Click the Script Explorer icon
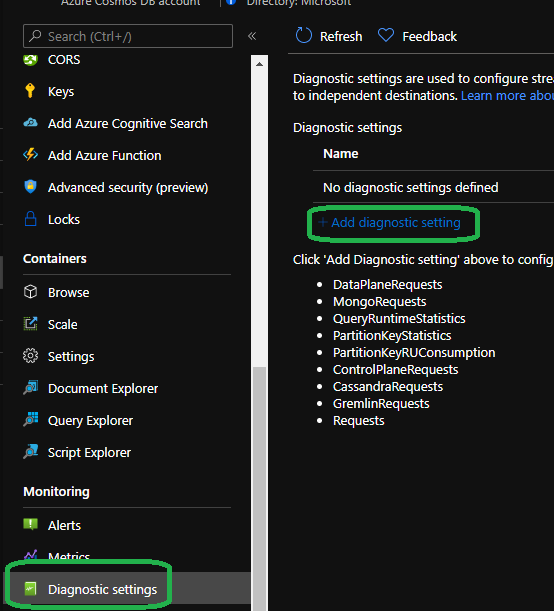The image size is (554, 611). tap(30, 452)
